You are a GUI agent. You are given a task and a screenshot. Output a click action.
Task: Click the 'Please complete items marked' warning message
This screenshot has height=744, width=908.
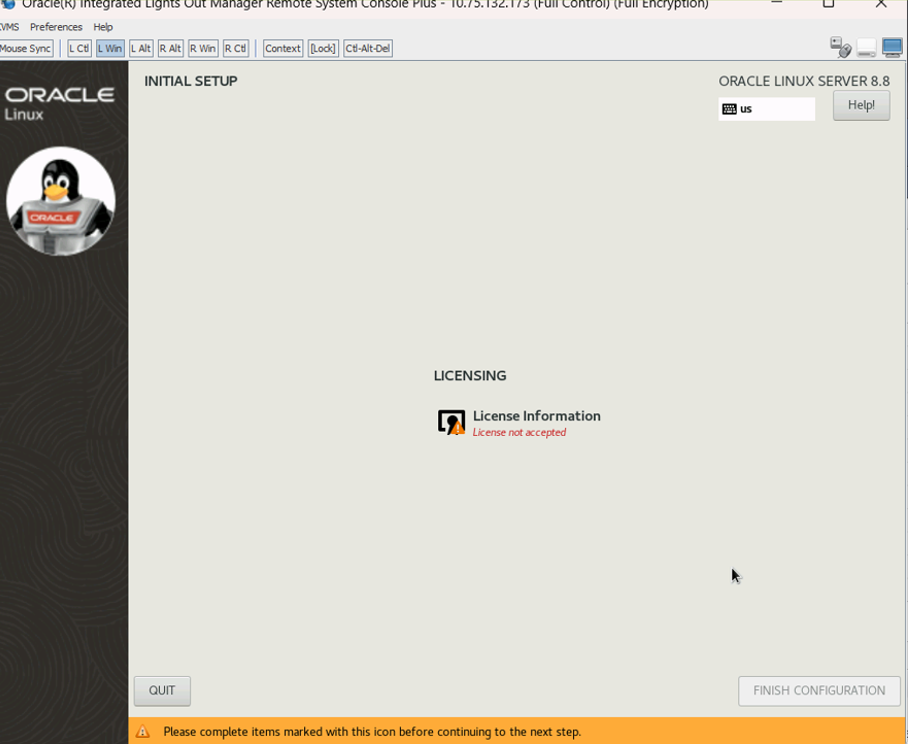(x=372, y=732)
